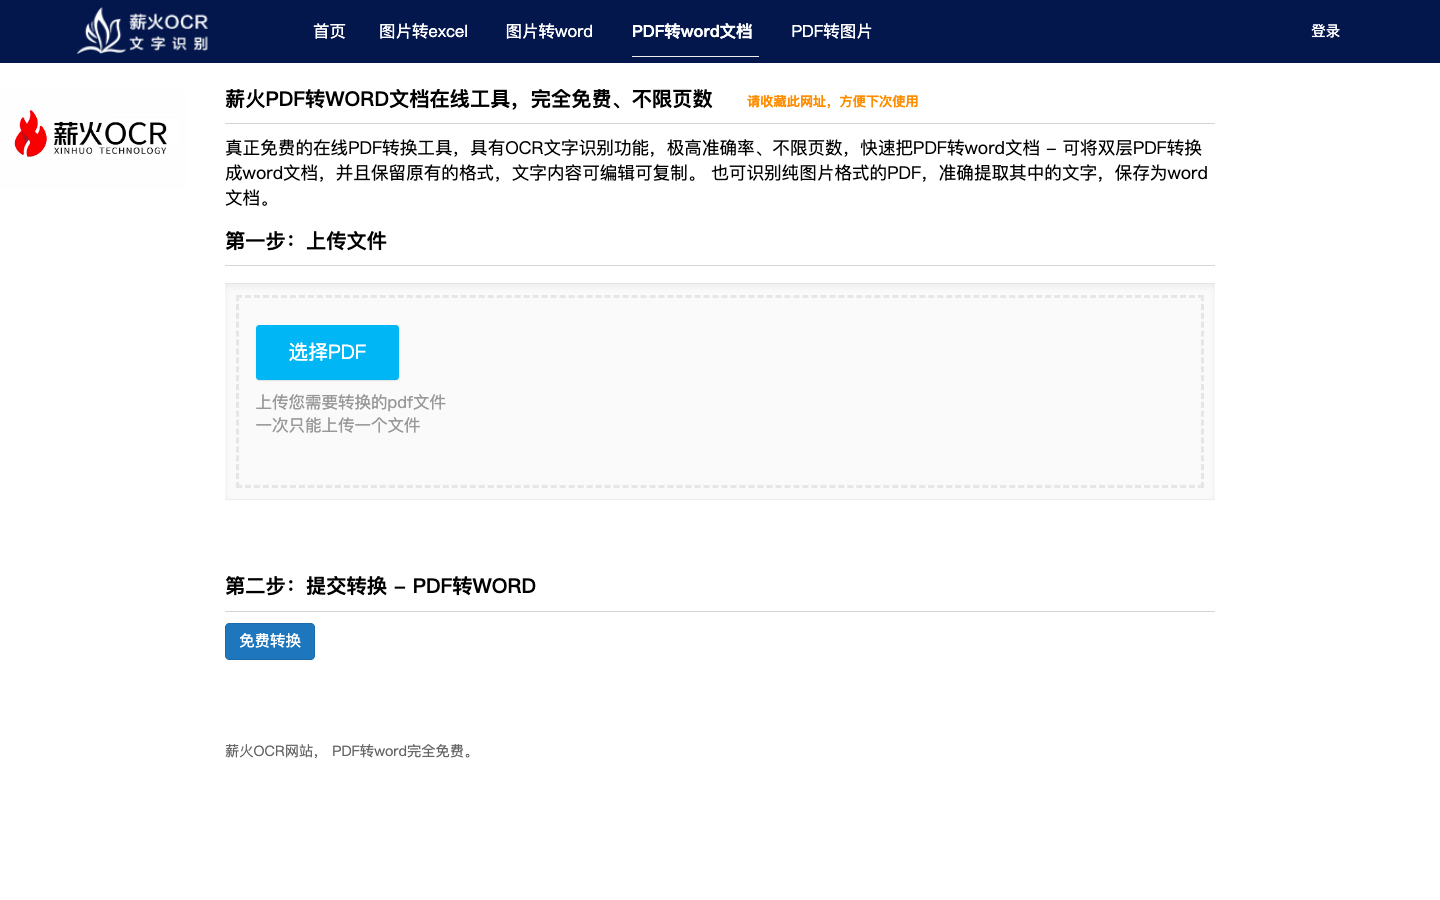Click the heading 第二步：提交转换 – PDF转WORD
This screenshot has width=1440, height=900.
coord(381,586)
